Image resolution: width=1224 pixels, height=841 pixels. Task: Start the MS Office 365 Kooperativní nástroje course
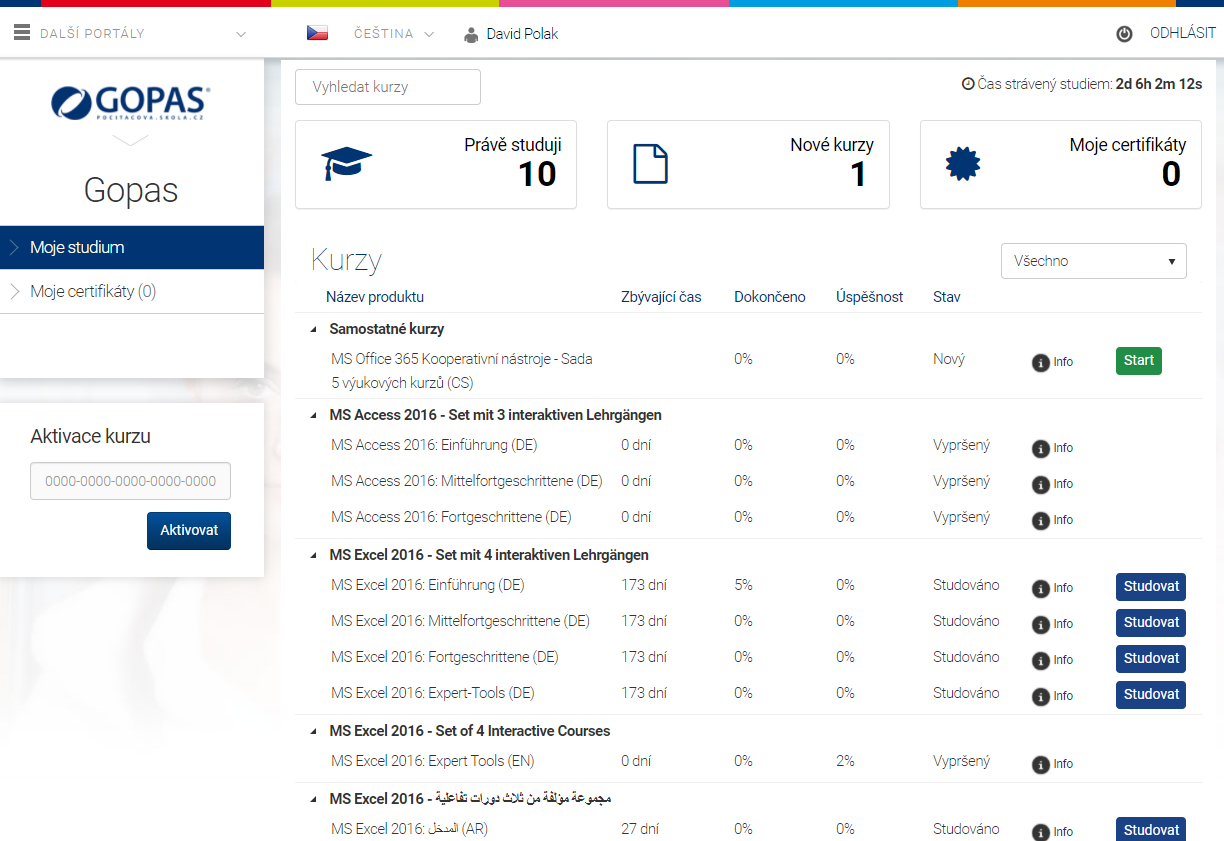(1139, 361)
